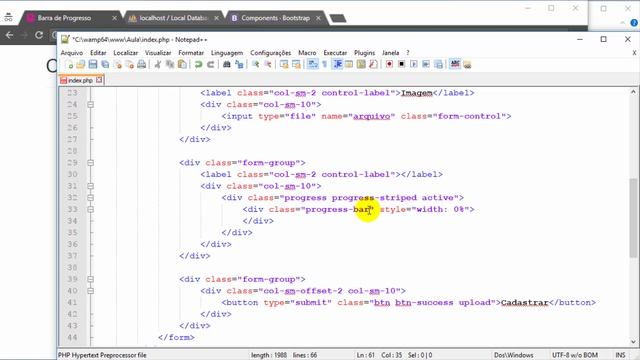Screen dimensions: 640x360
Task: Click the editor's vertical scrollbar thumb
Action: click(x=633, y=218)
